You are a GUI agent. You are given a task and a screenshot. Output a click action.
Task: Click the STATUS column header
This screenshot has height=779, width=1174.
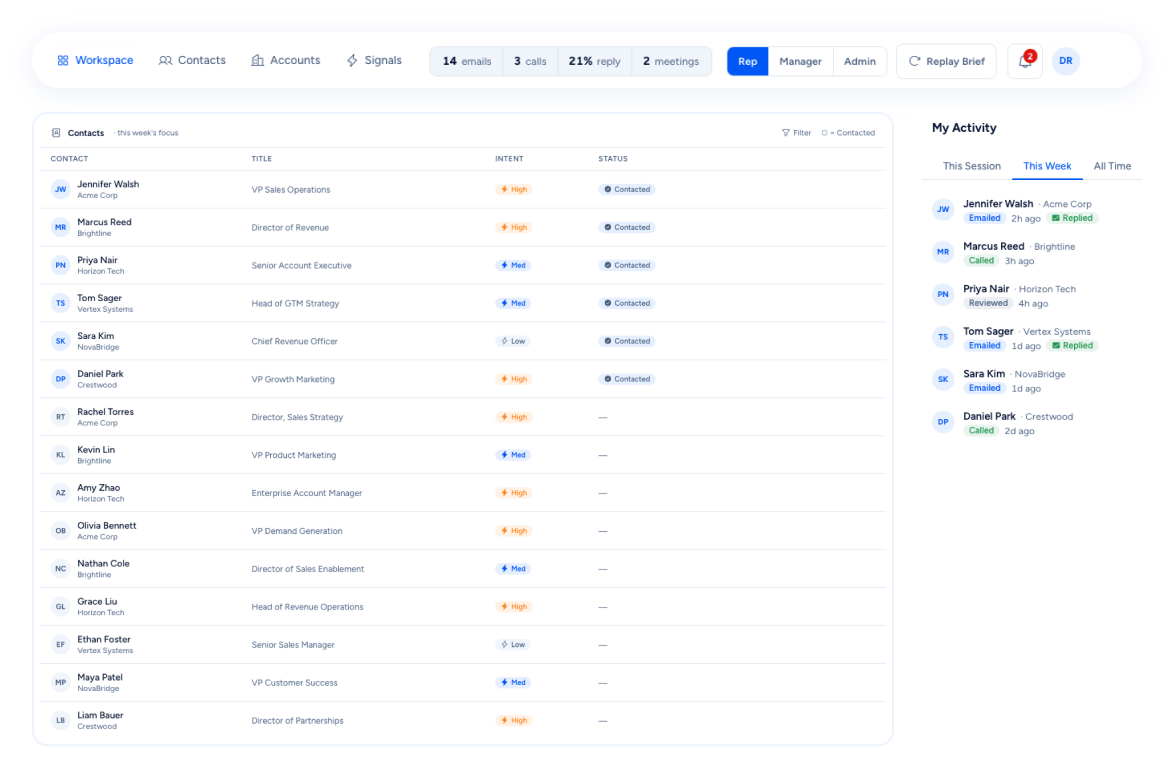[x=612, y=159]
